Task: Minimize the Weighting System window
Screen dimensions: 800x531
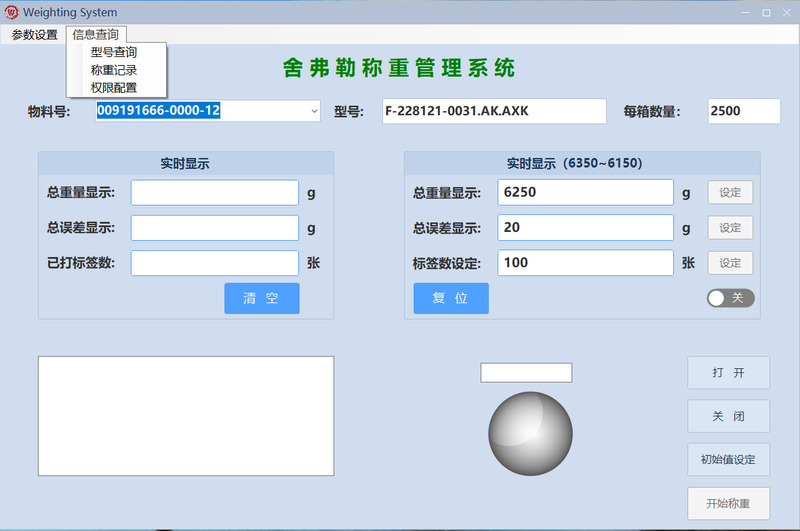Action: [745, 12]
